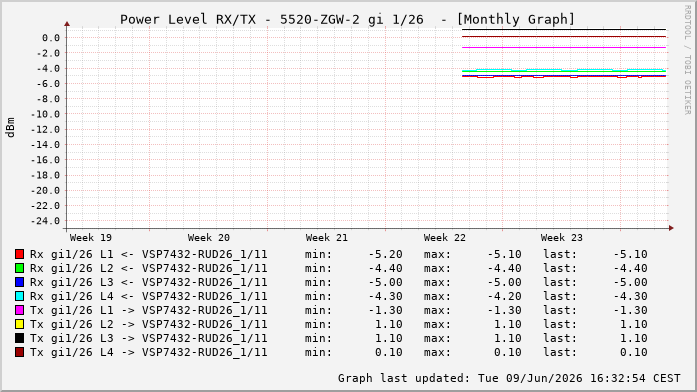
Task: Click the Tx L4 last value 0.10
Action: (634, 352)
